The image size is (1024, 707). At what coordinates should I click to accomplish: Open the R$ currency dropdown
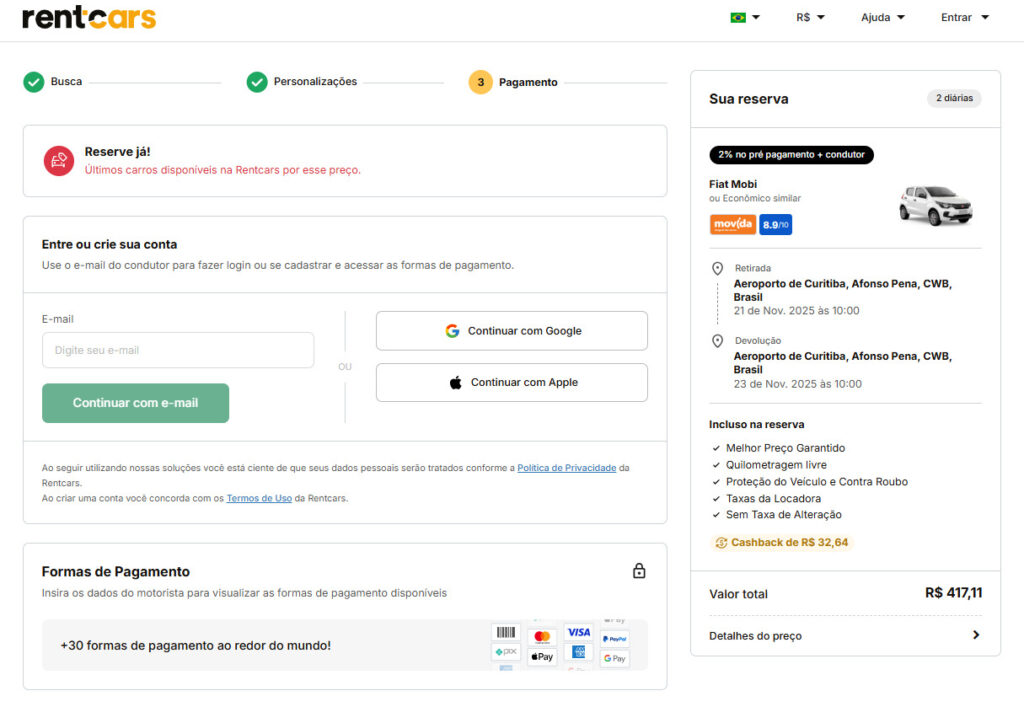point(810,17)
